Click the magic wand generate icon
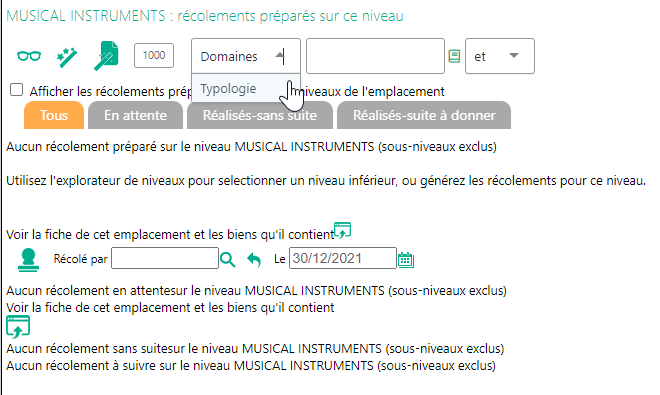Viewport: 660px width, 395px height. [67, 58]
